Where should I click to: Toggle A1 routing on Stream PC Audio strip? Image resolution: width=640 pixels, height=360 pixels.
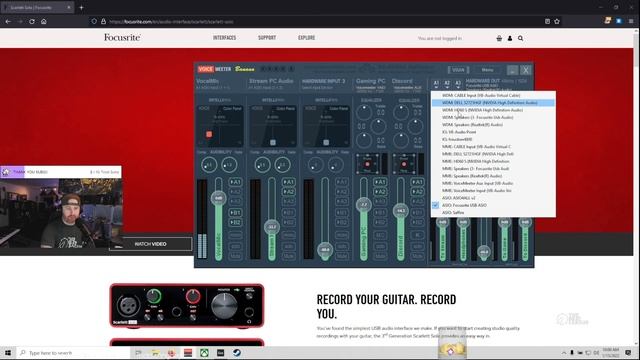(x=289, y=182)
